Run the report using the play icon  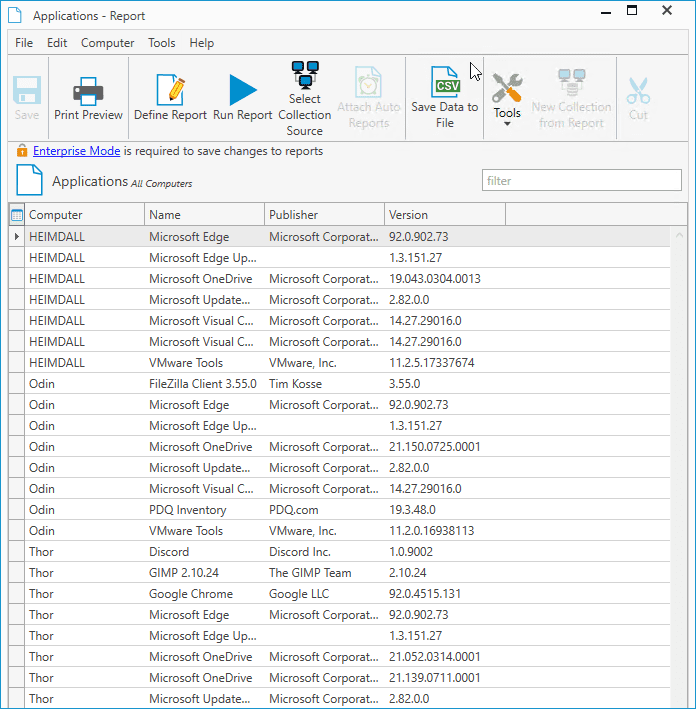pyautogui.click(x=243, y=90)
